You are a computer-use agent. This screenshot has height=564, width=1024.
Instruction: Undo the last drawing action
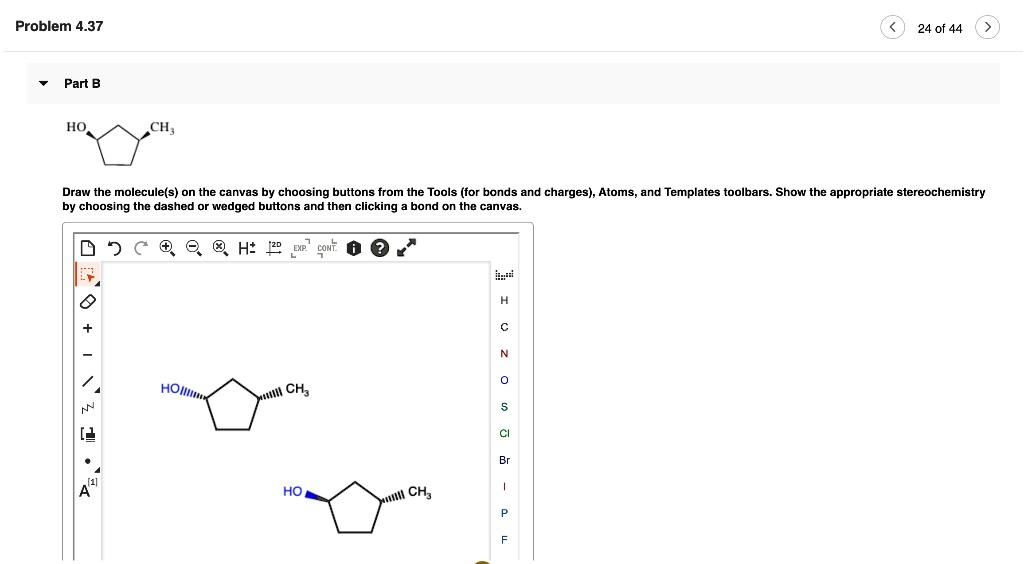point(114,248)
